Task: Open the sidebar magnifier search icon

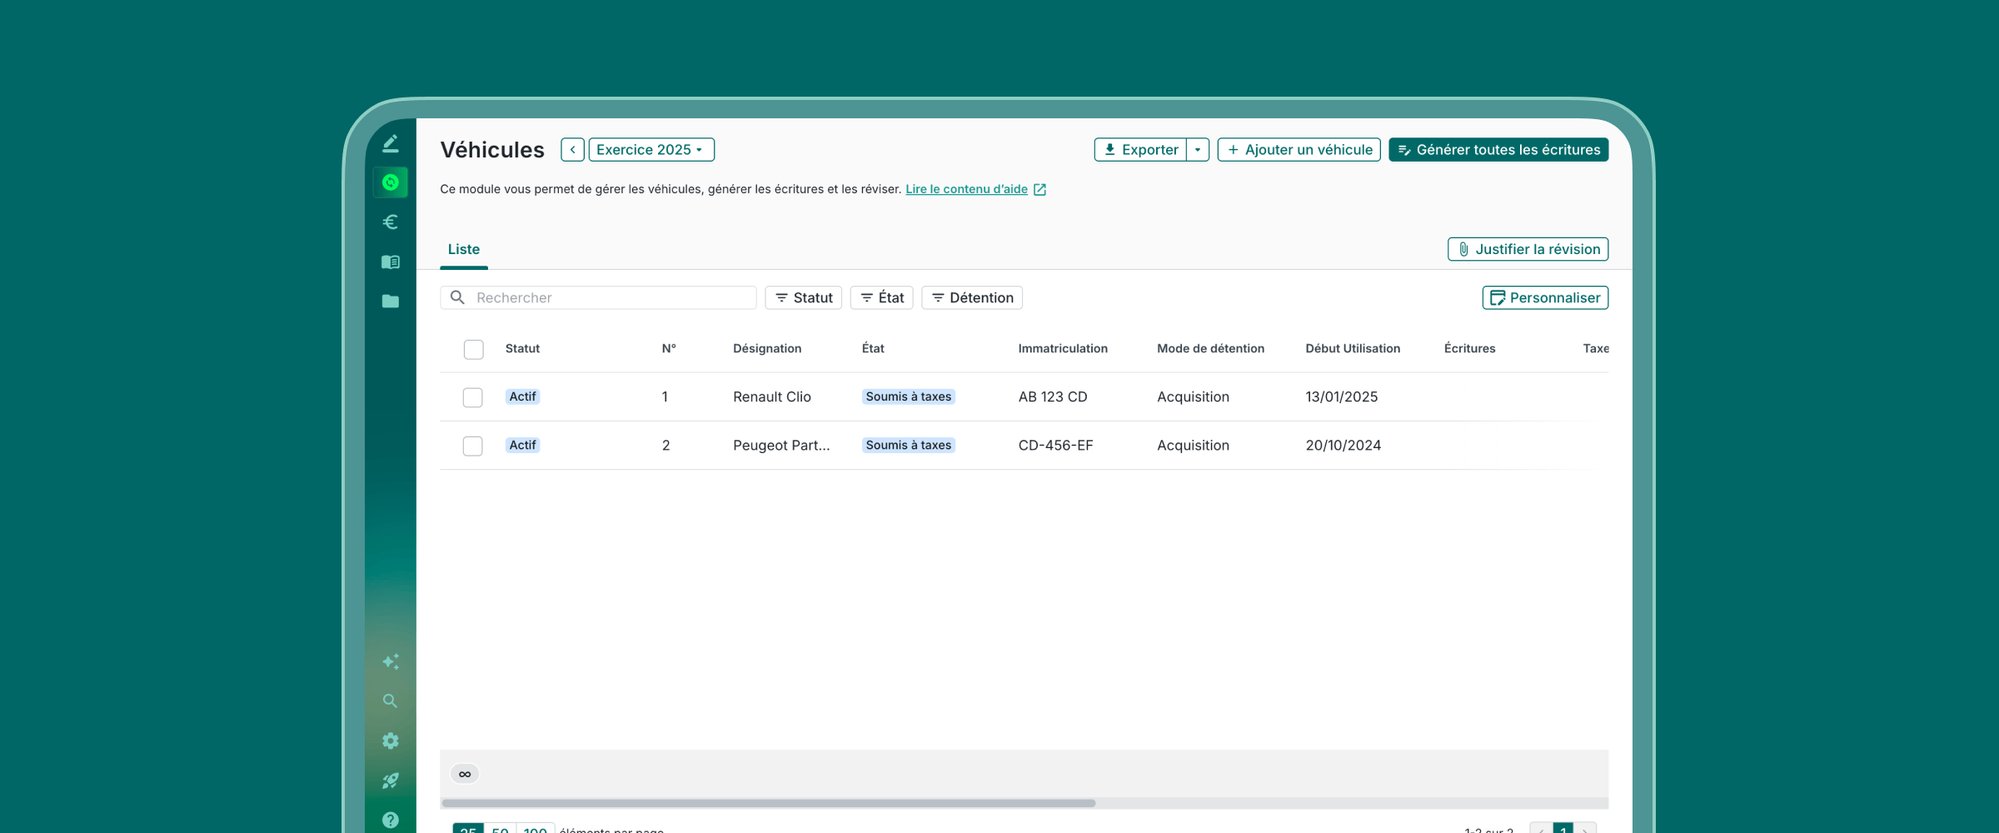Action: [390, 701]
